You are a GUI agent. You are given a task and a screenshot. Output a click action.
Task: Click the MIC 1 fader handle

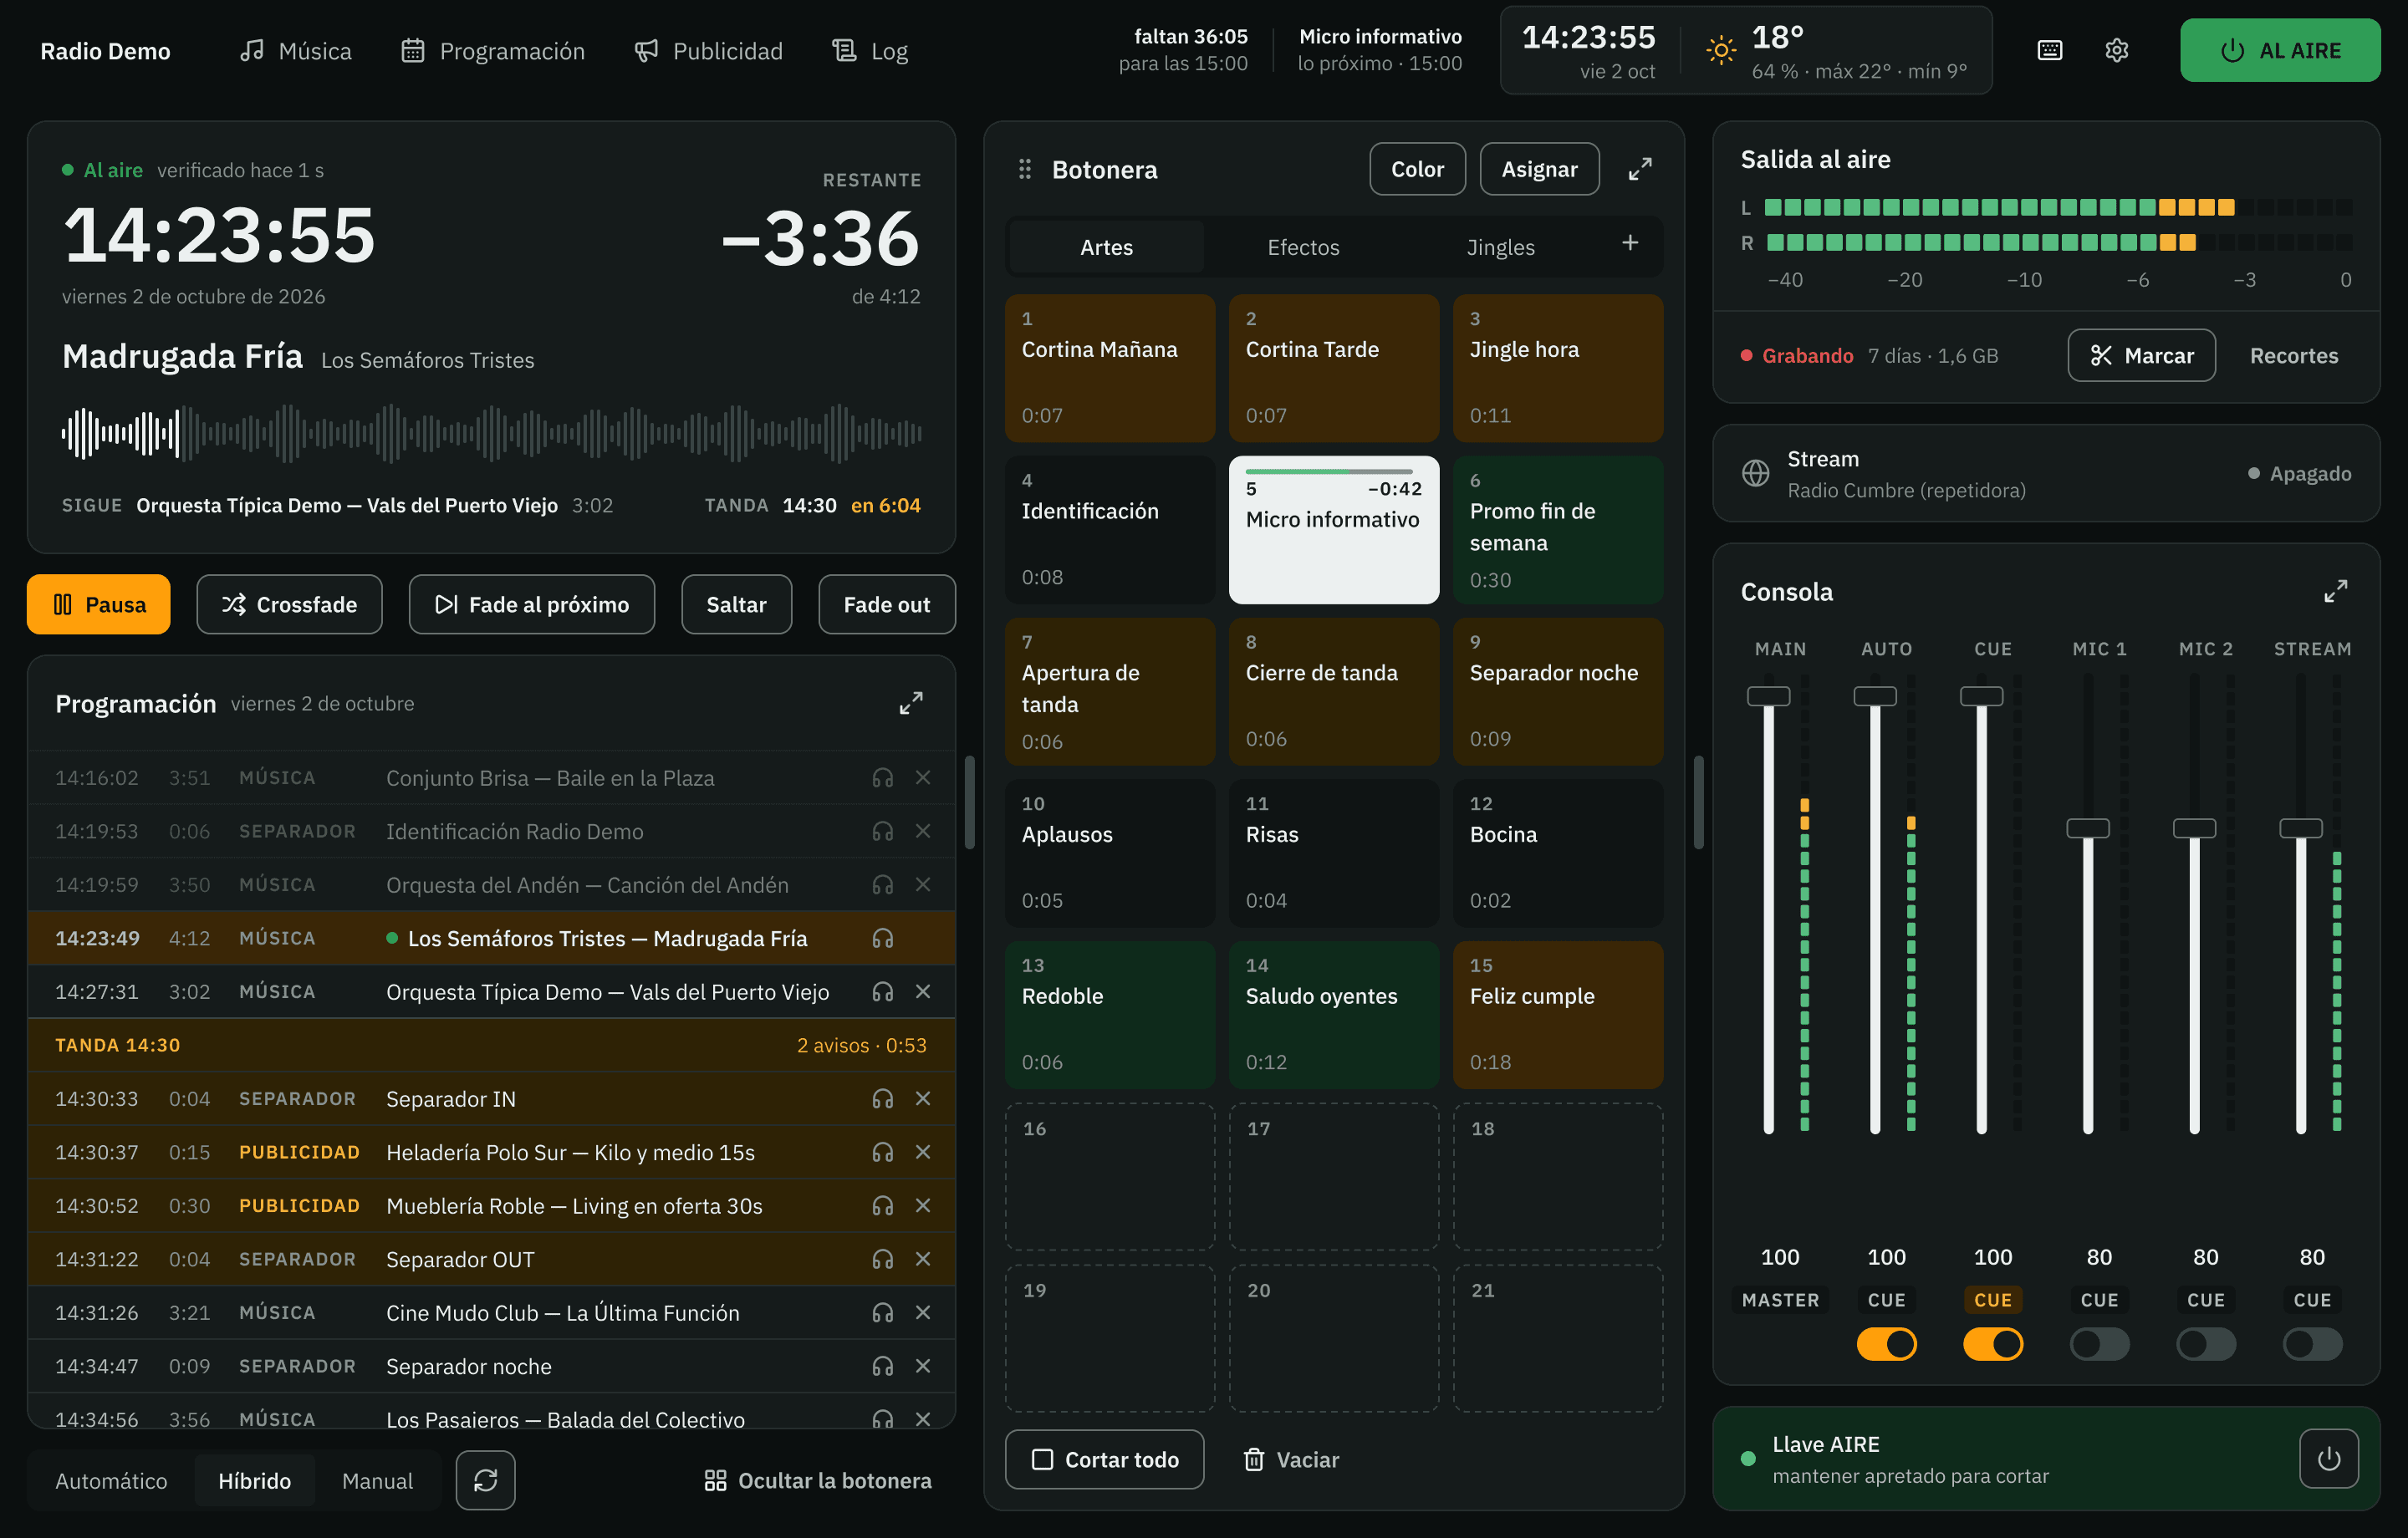(x=2088, y=828)
